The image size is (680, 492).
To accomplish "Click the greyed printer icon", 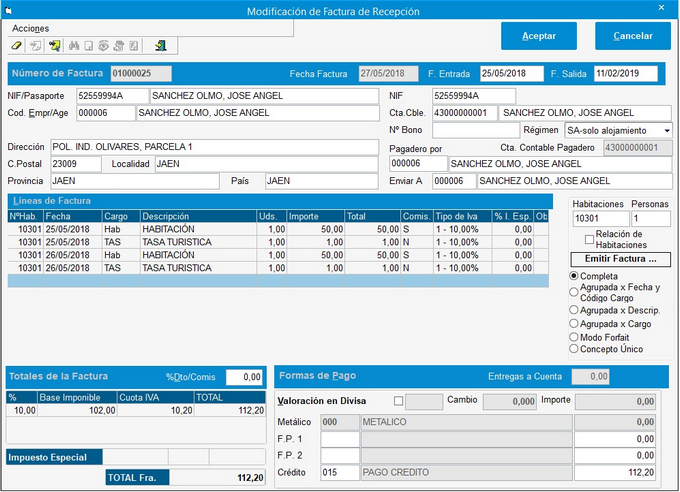I will [x=119, y=45].
